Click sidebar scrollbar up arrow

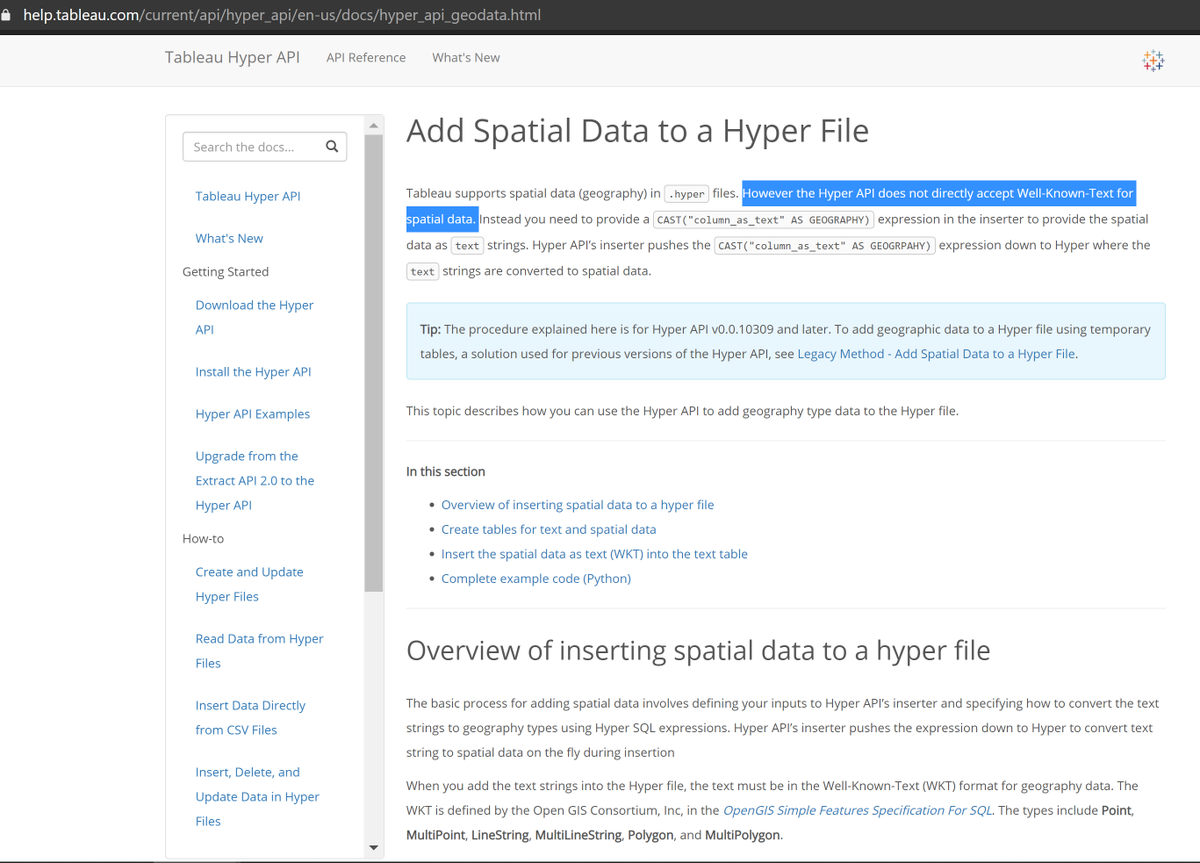(x=374, y=126)
